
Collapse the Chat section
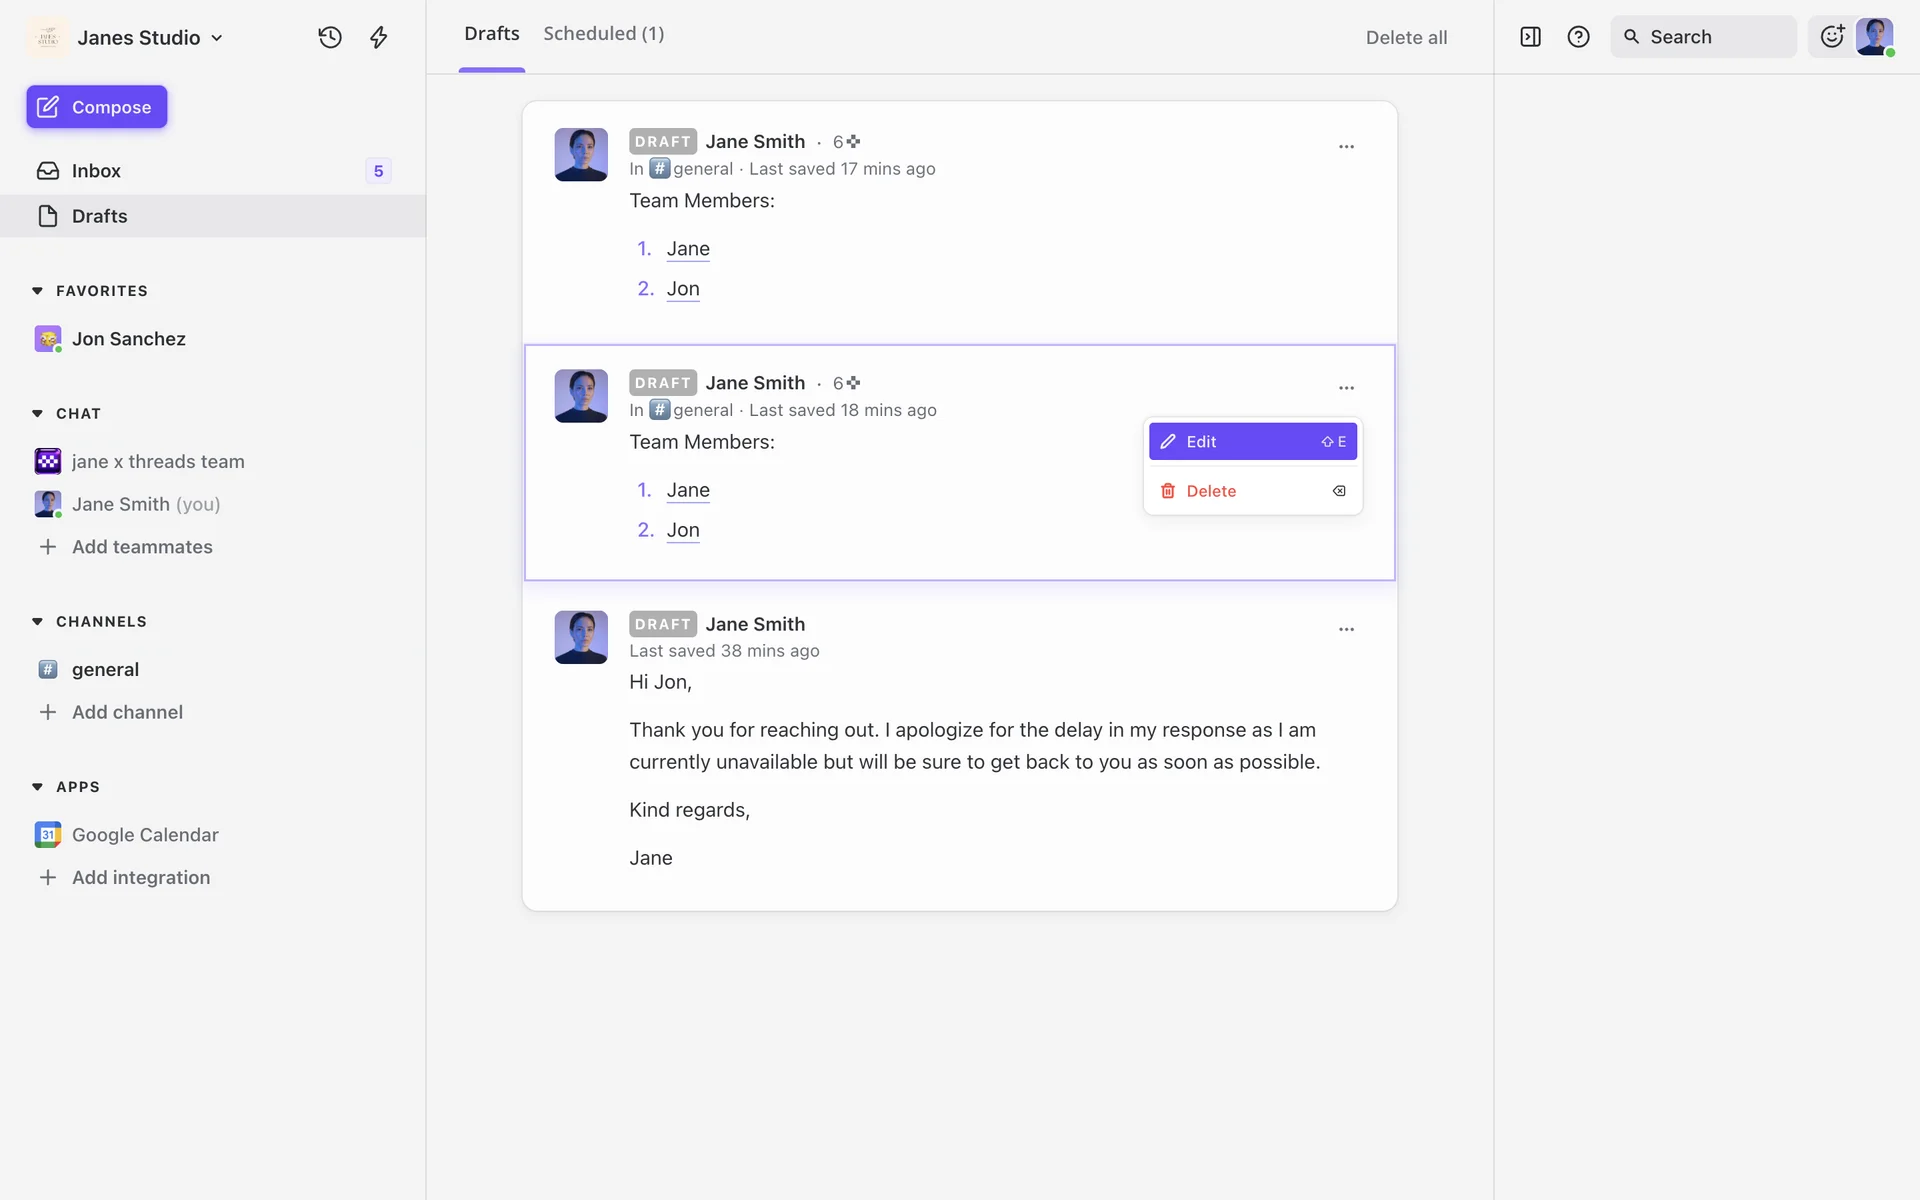point(38,414)
